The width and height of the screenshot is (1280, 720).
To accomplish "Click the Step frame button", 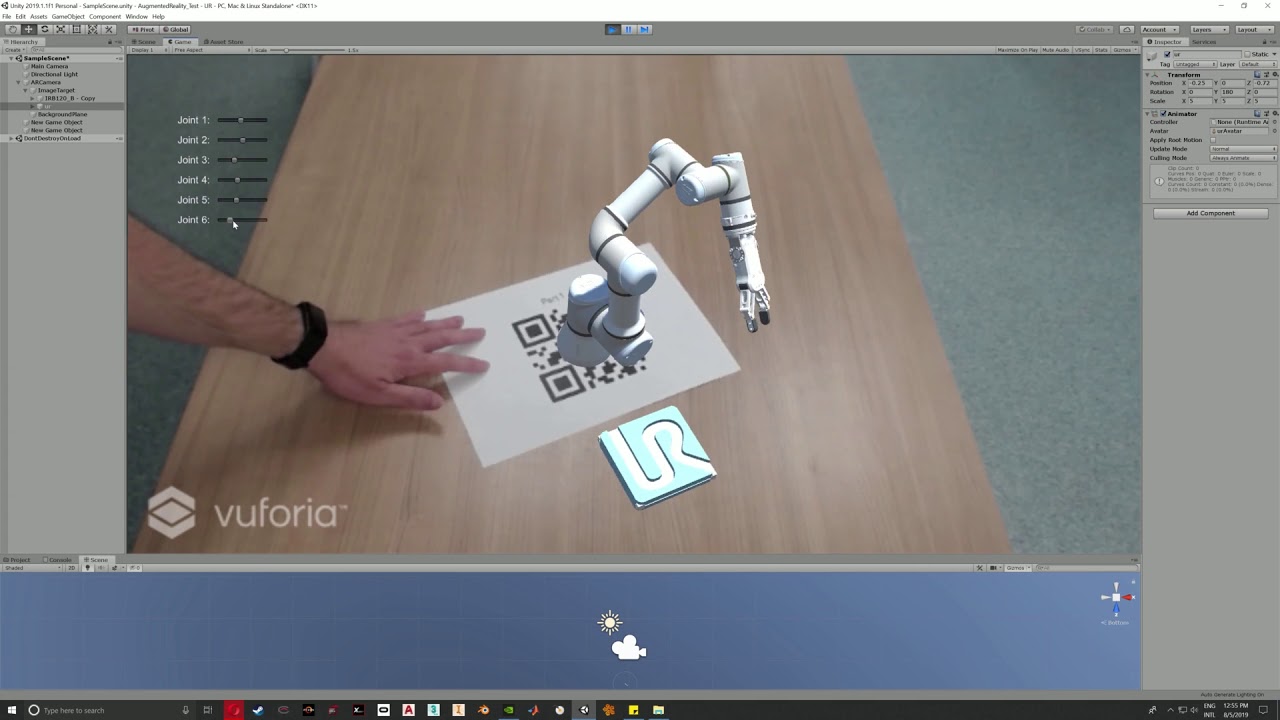I will point(644,29).
